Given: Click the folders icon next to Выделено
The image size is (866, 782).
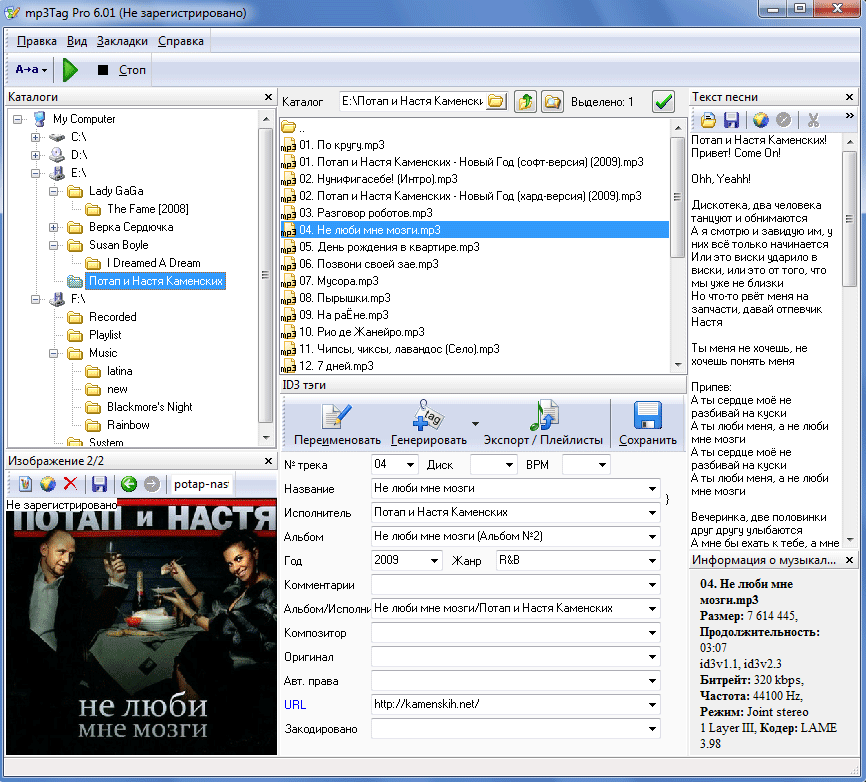Looking at the screenshot, I should tap(552, 102).
